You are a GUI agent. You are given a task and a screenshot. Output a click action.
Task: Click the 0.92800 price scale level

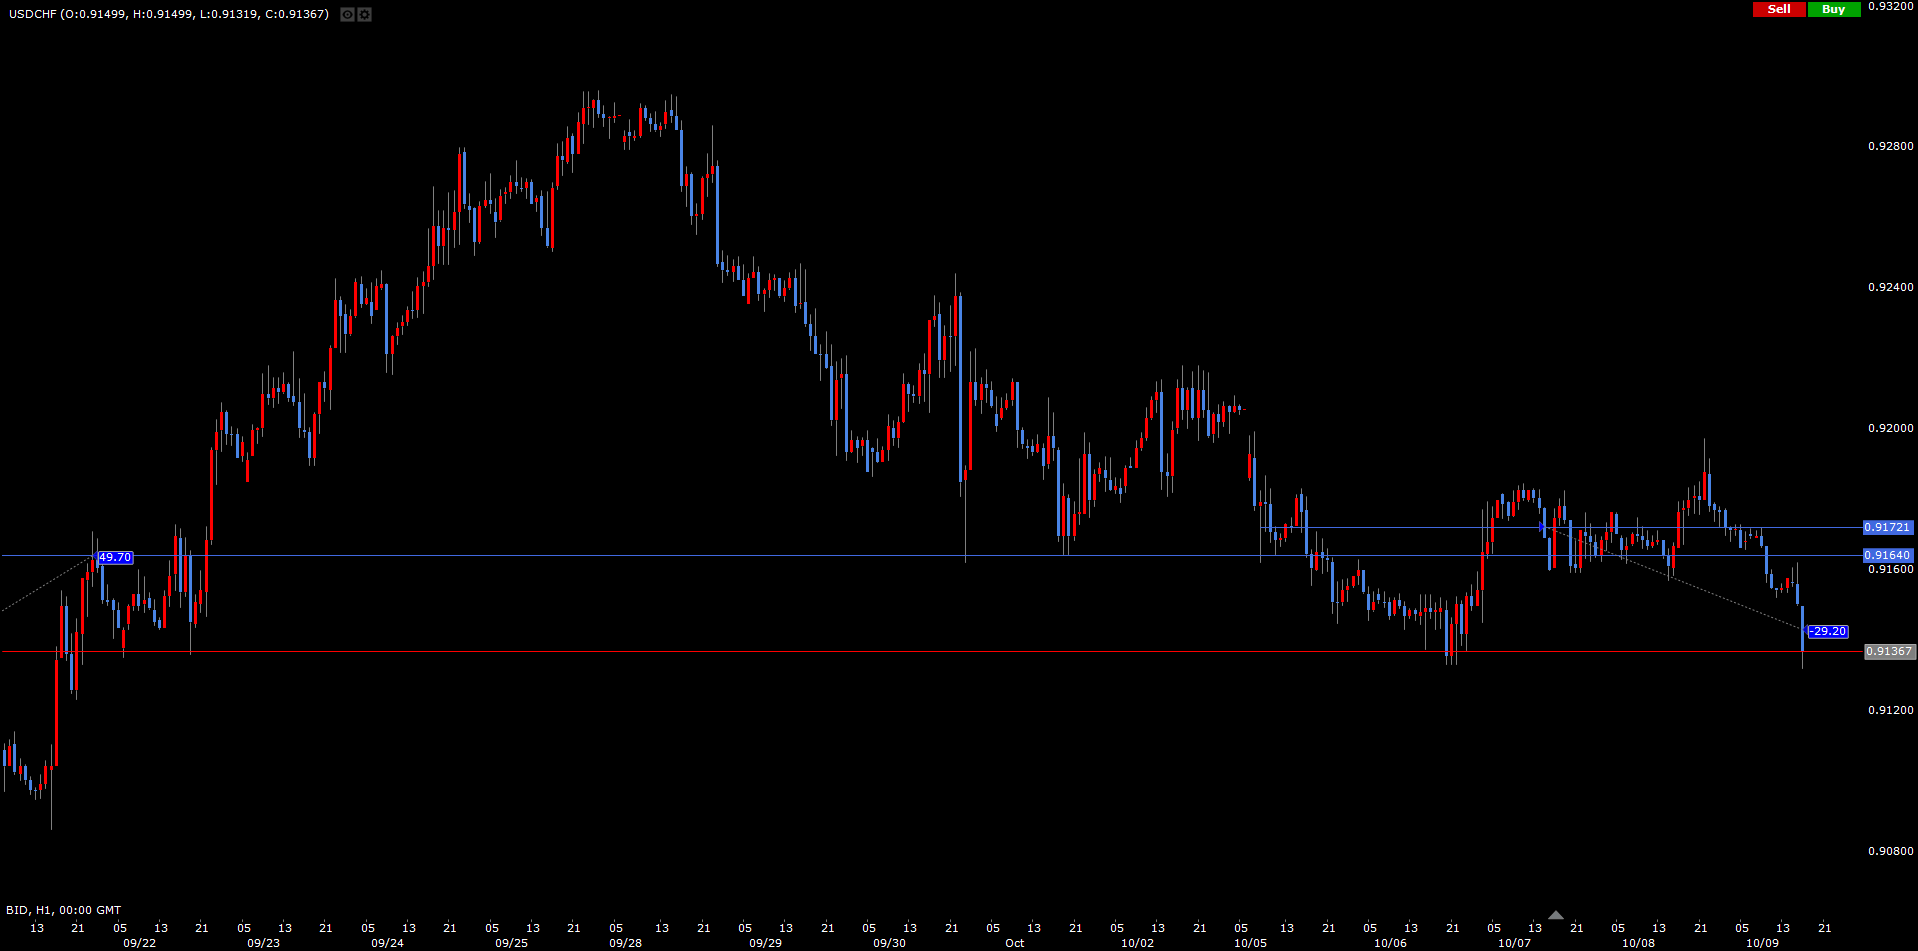[x=1890, y=146]
